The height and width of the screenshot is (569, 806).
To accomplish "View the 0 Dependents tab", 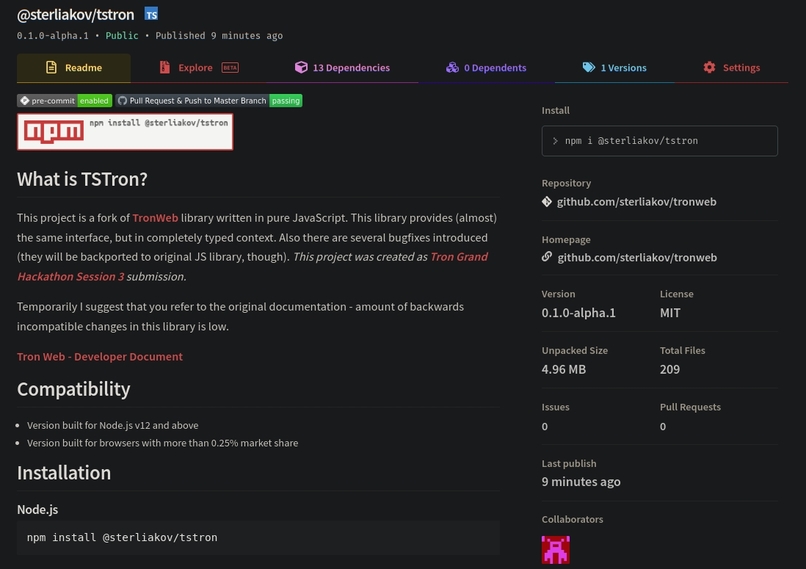I will [x=486, y=68].
